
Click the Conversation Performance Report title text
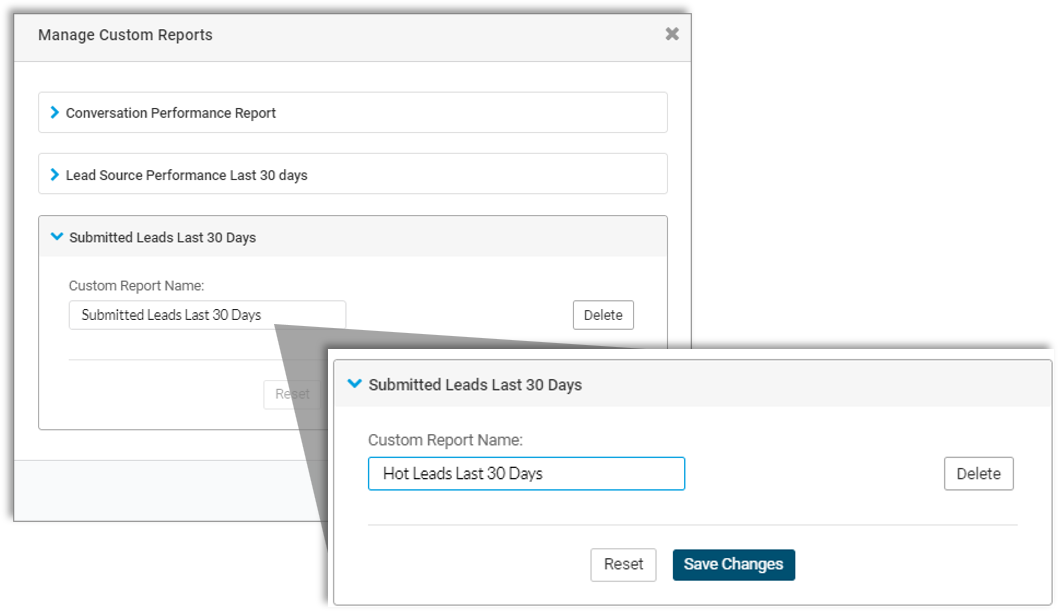point(171,113)
